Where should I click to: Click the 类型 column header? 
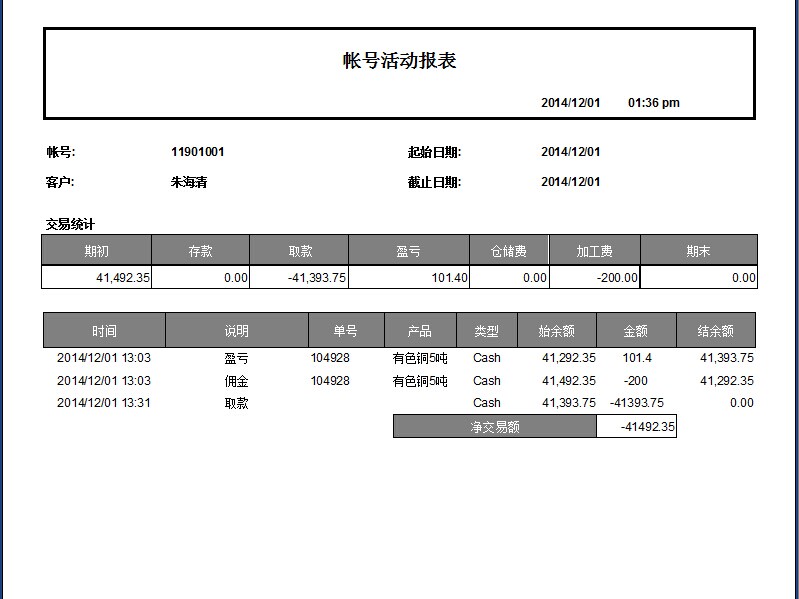click(486, 331)
